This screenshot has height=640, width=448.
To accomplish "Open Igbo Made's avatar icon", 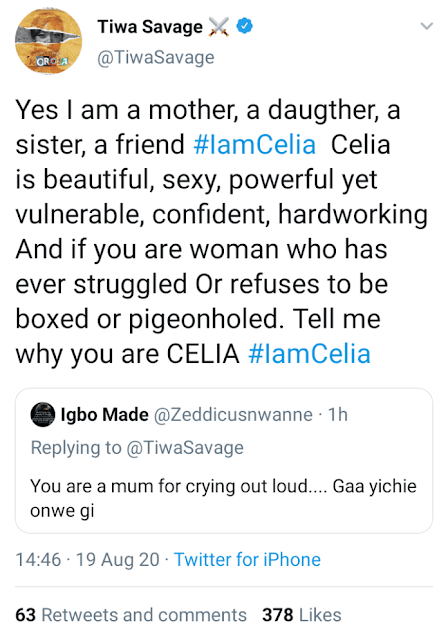I will (43, 414).
